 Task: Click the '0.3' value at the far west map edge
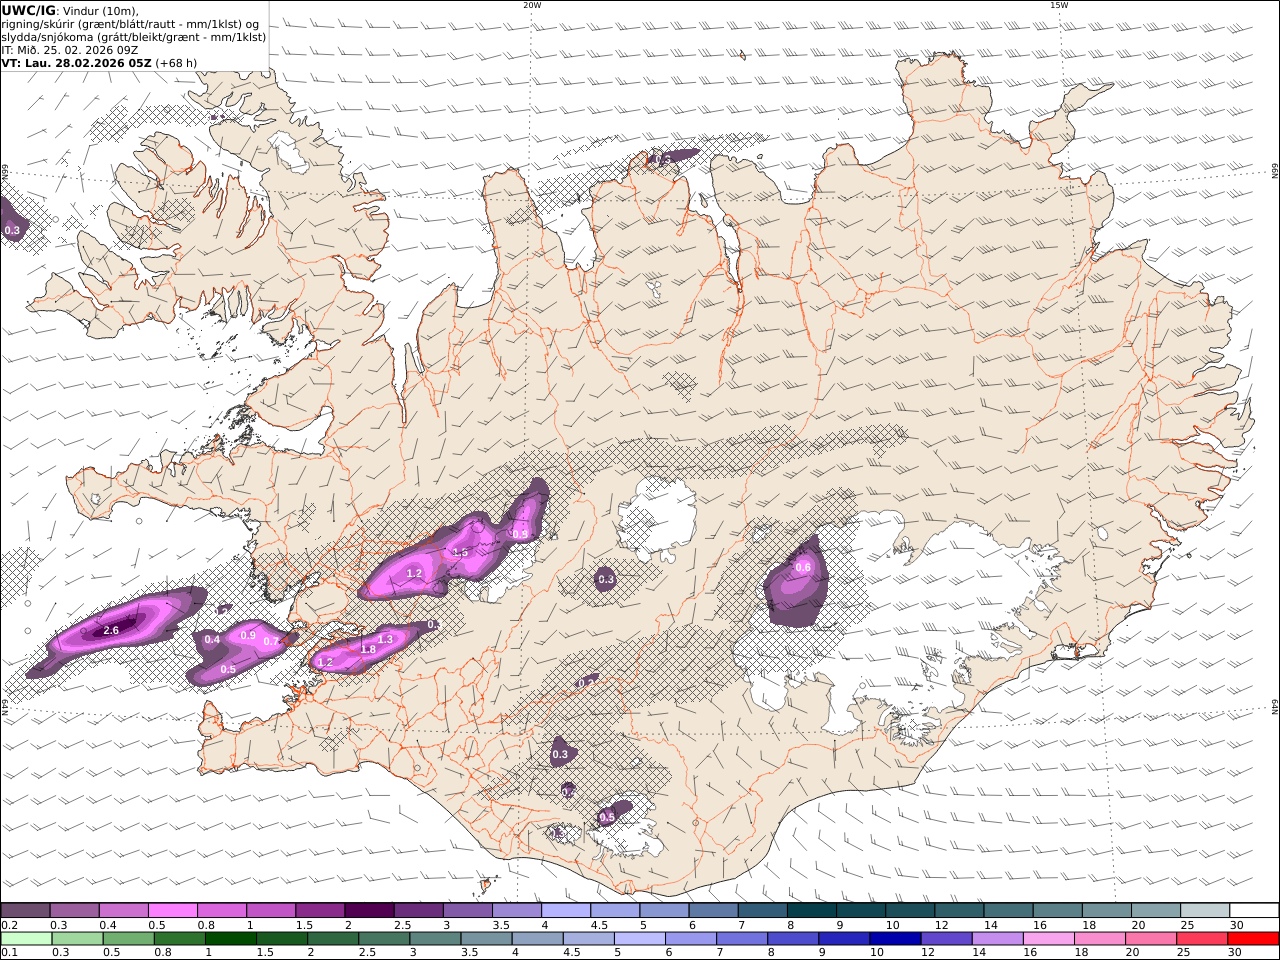(x=12, y=231)
